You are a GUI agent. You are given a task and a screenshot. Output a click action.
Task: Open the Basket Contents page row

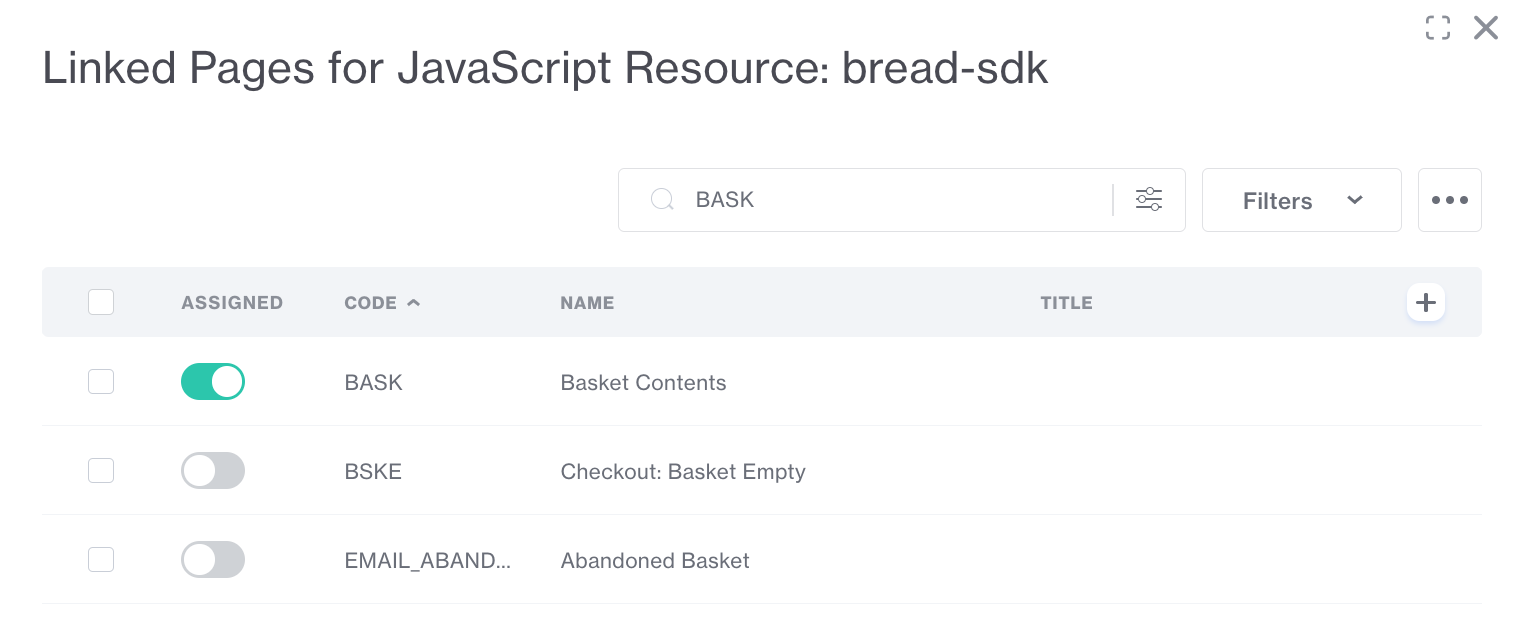(643, 383)
